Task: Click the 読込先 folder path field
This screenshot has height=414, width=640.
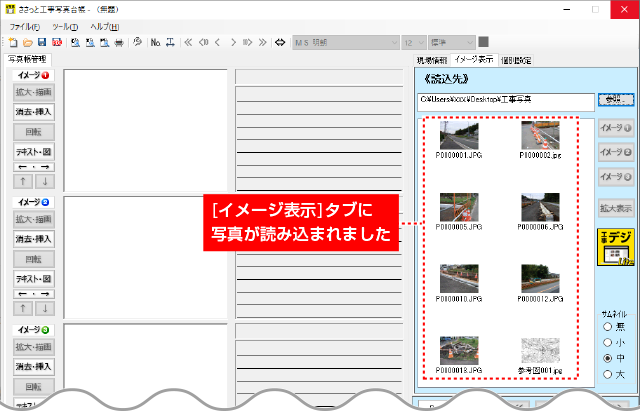Action: [506, 102]
